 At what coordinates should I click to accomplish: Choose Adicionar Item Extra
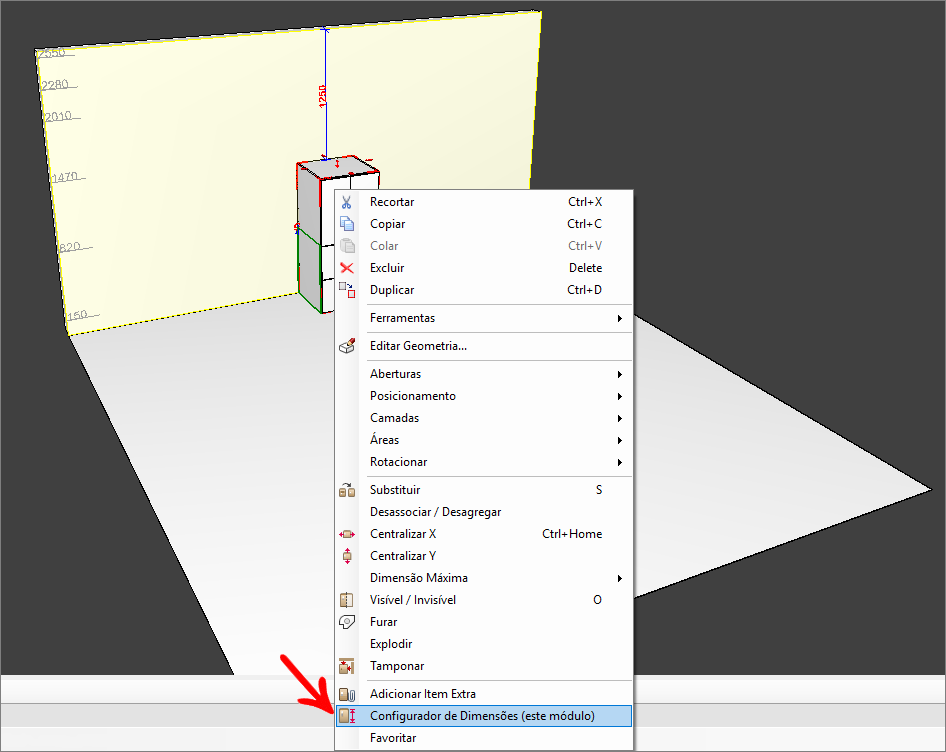pyautogui.click(x=484, y=694)
